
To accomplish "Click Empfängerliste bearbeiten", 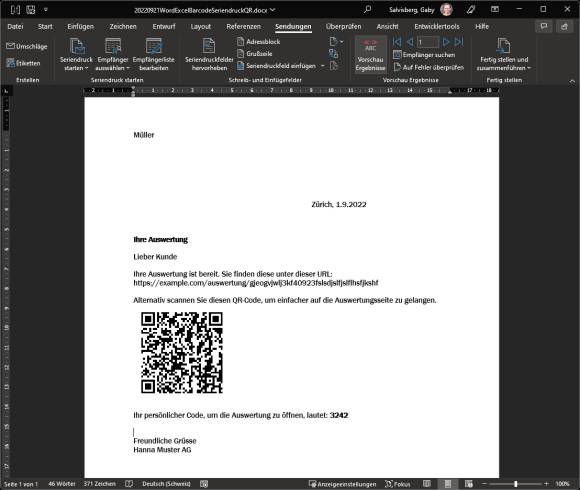I will click(154, 54).
